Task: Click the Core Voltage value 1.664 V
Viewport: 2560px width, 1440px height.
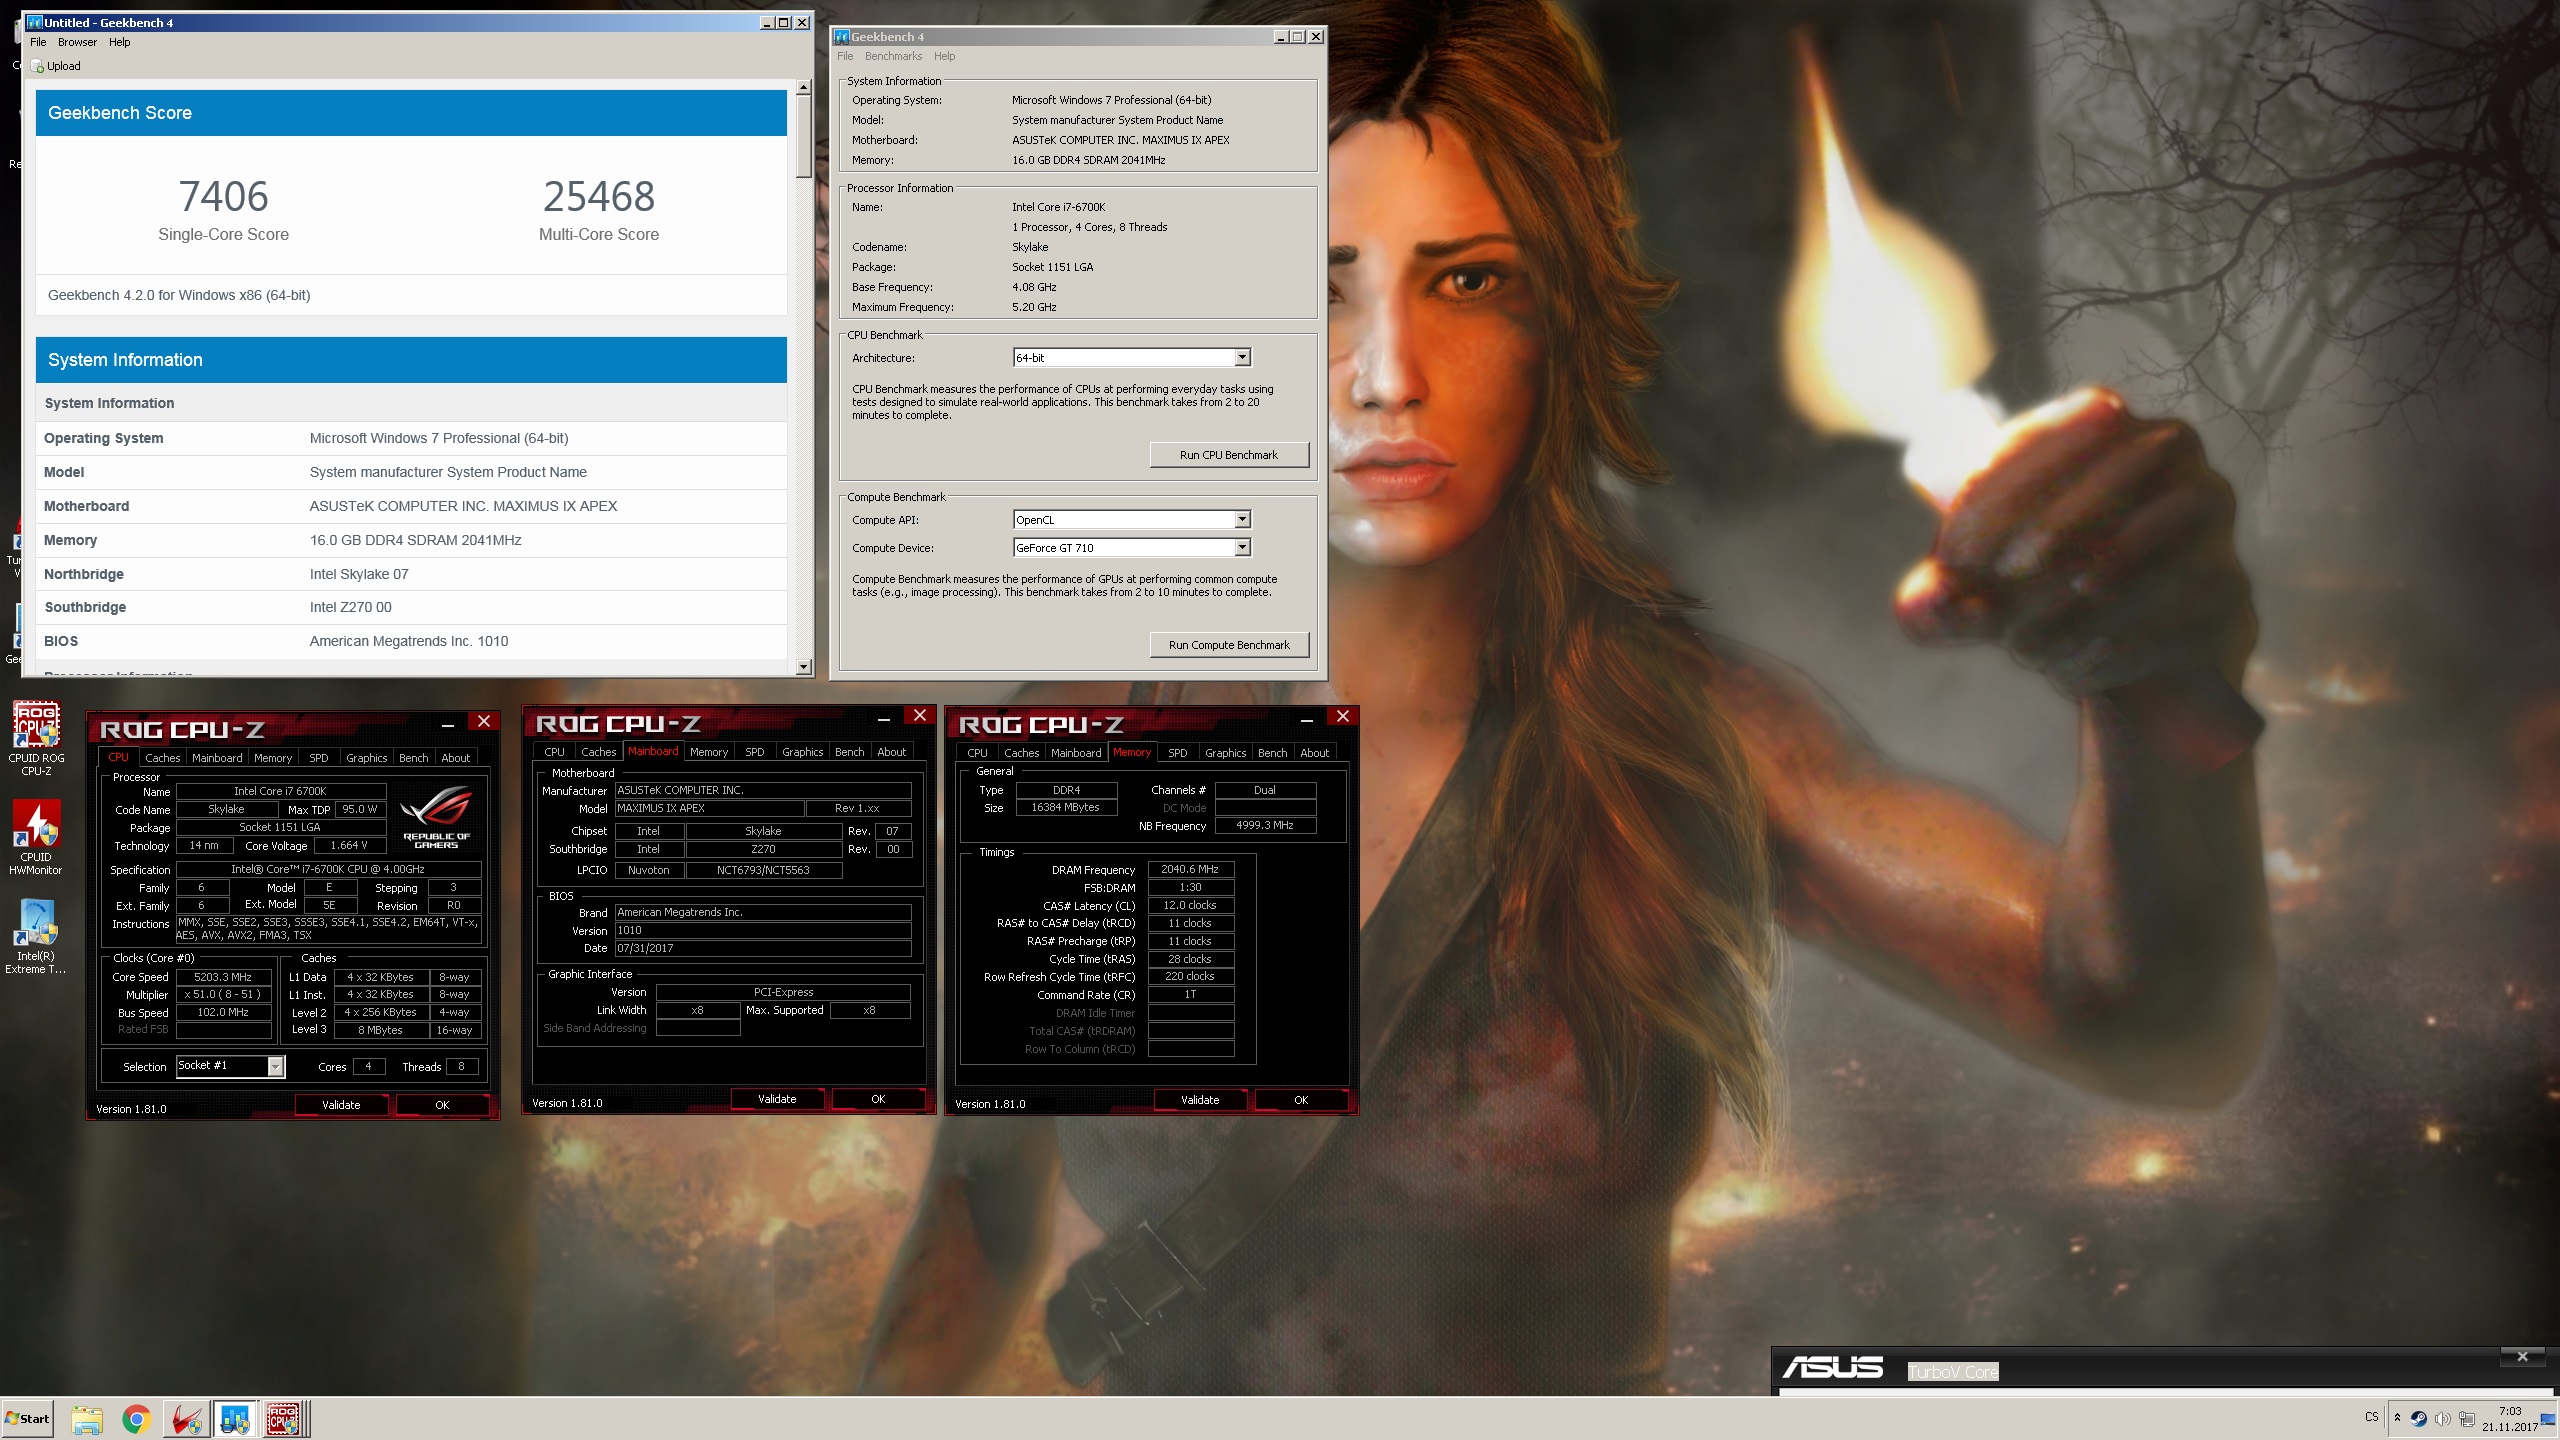Action: [348, 846]
